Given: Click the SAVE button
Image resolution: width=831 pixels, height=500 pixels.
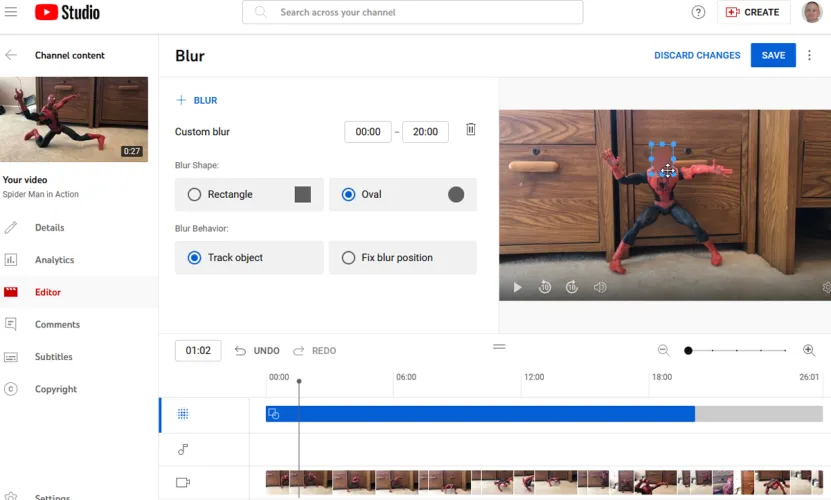Looking at the screenshot, I should pos(773,56).
